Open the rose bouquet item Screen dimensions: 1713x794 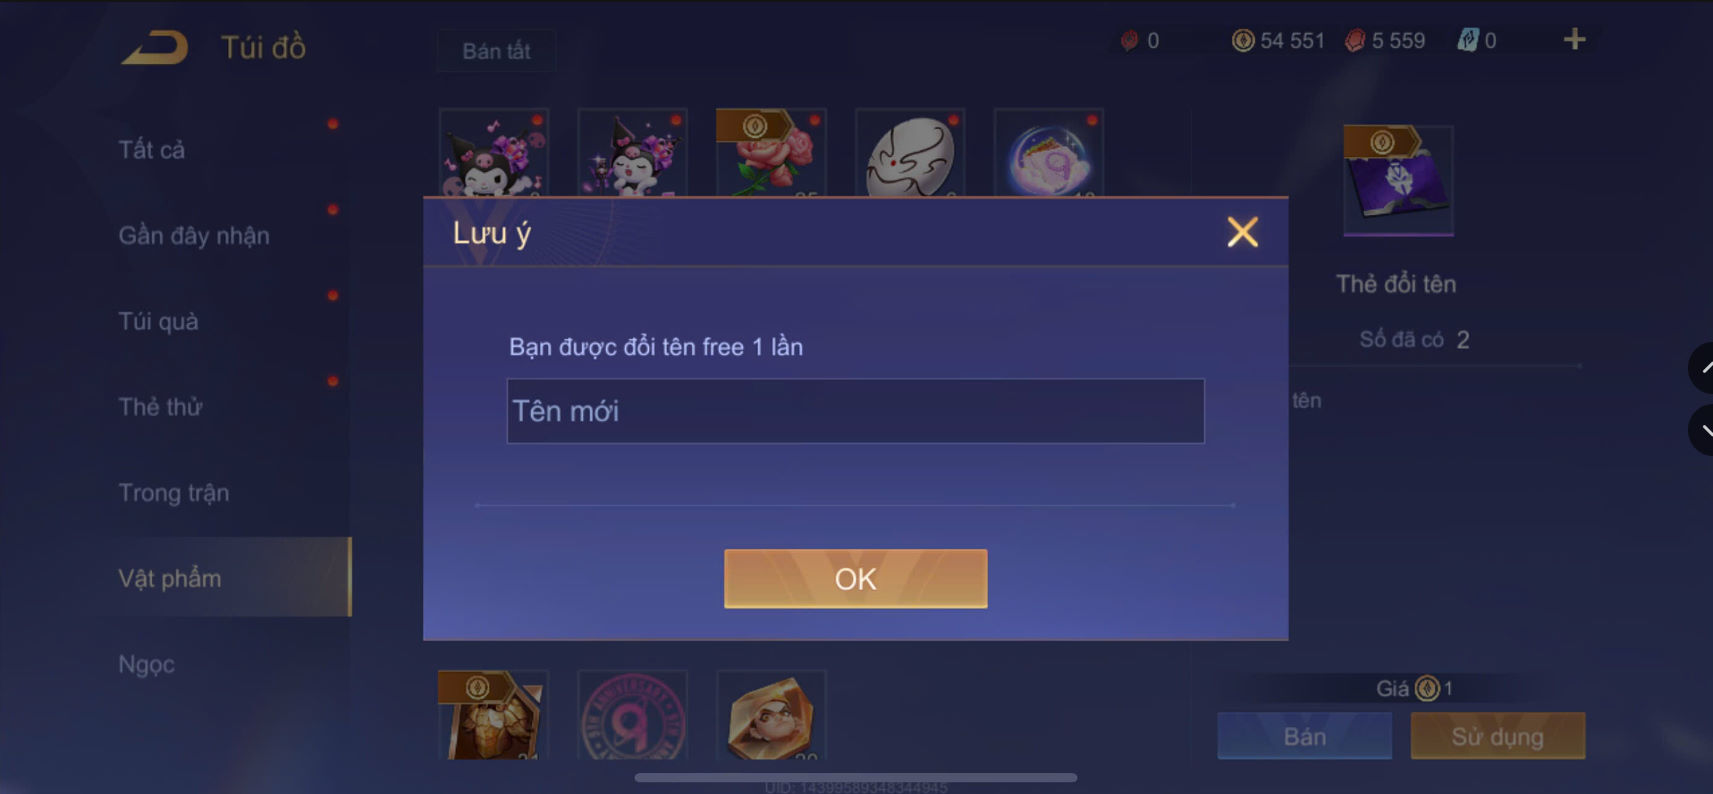pos(771,152)
